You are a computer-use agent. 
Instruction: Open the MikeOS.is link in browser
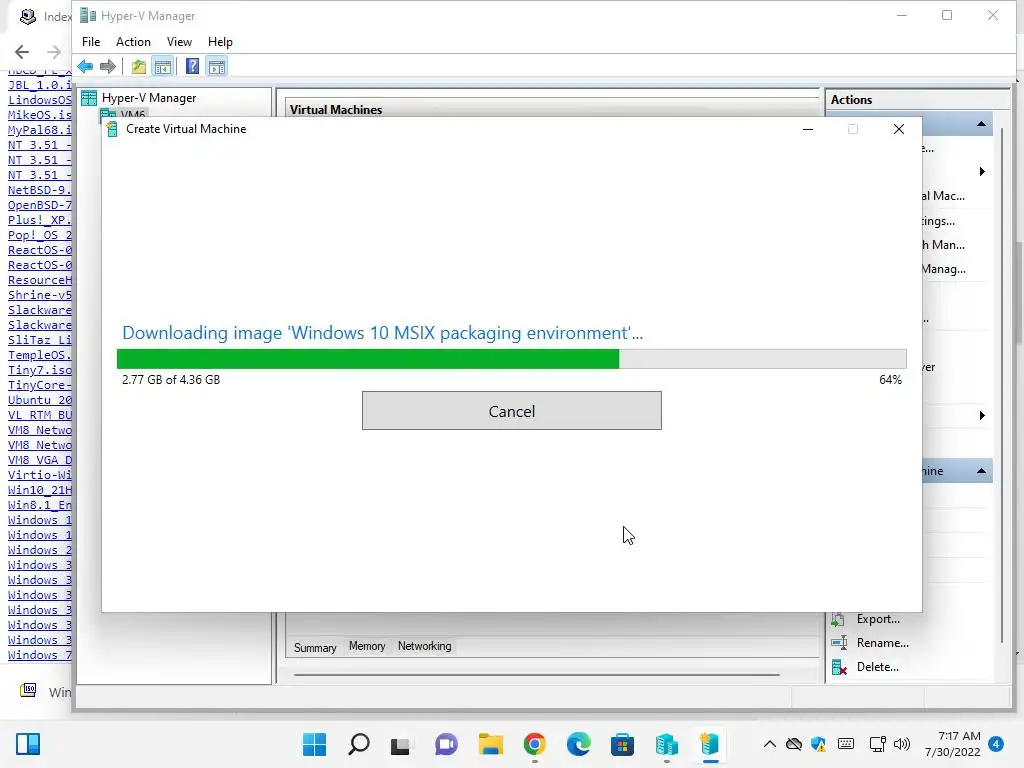tap(40, 115)
